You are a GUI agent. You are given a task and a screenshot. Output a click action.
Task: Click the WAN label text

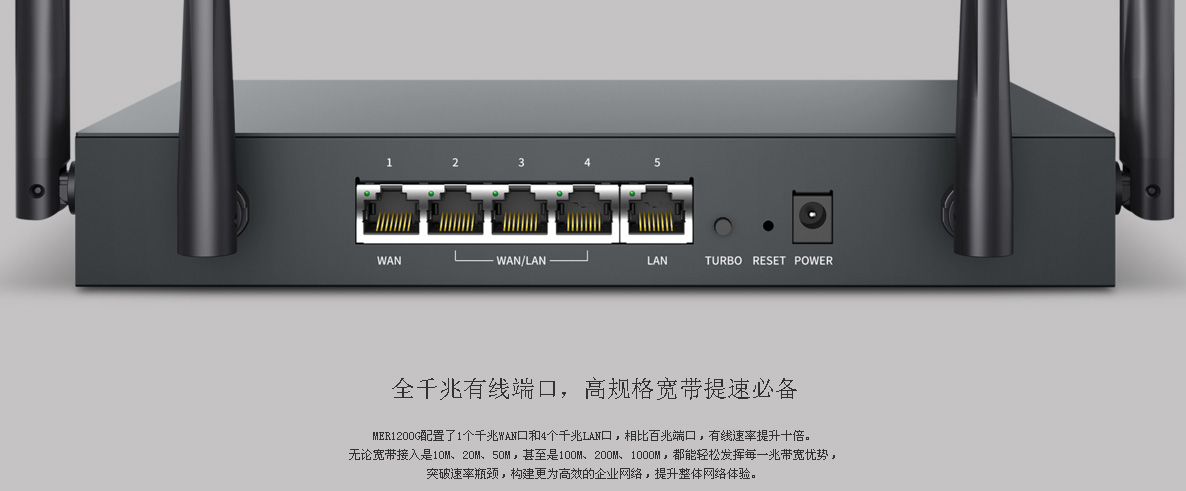pyautogui.click(x=390, y=261)
